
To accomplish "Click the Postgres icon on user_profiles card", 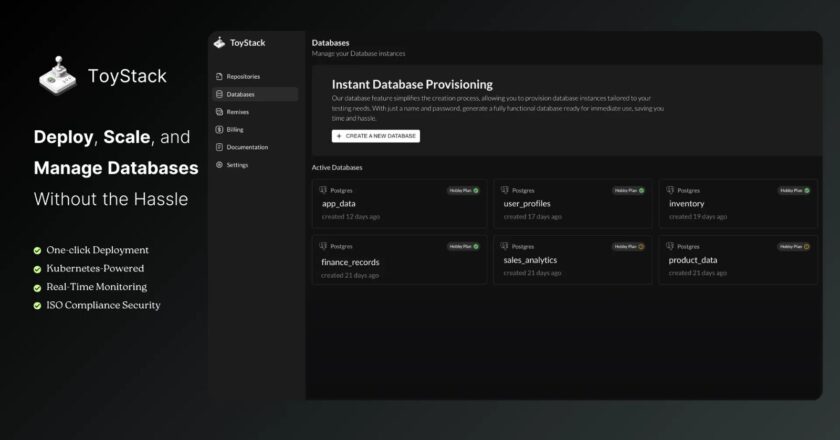I will click(505, 190).
